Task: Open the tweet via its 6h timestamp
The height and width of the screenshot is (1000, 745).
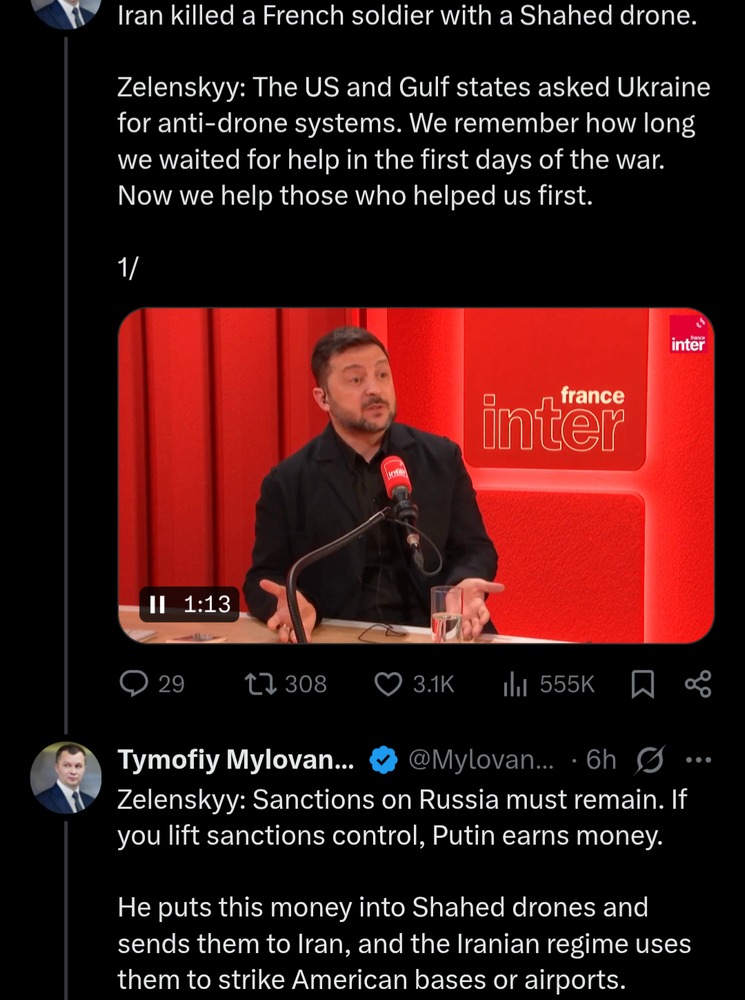Action: click(601, 761)
